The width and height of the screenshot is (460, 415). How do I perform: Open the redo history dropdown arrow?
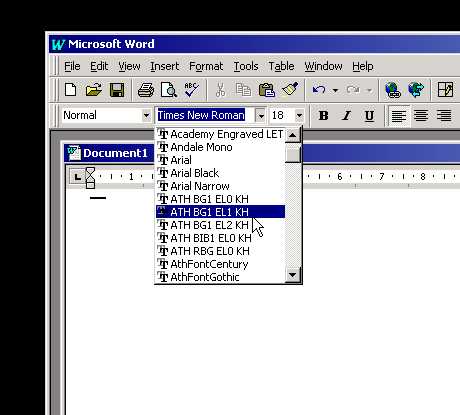pyautogui.click(x=369, y=90)
